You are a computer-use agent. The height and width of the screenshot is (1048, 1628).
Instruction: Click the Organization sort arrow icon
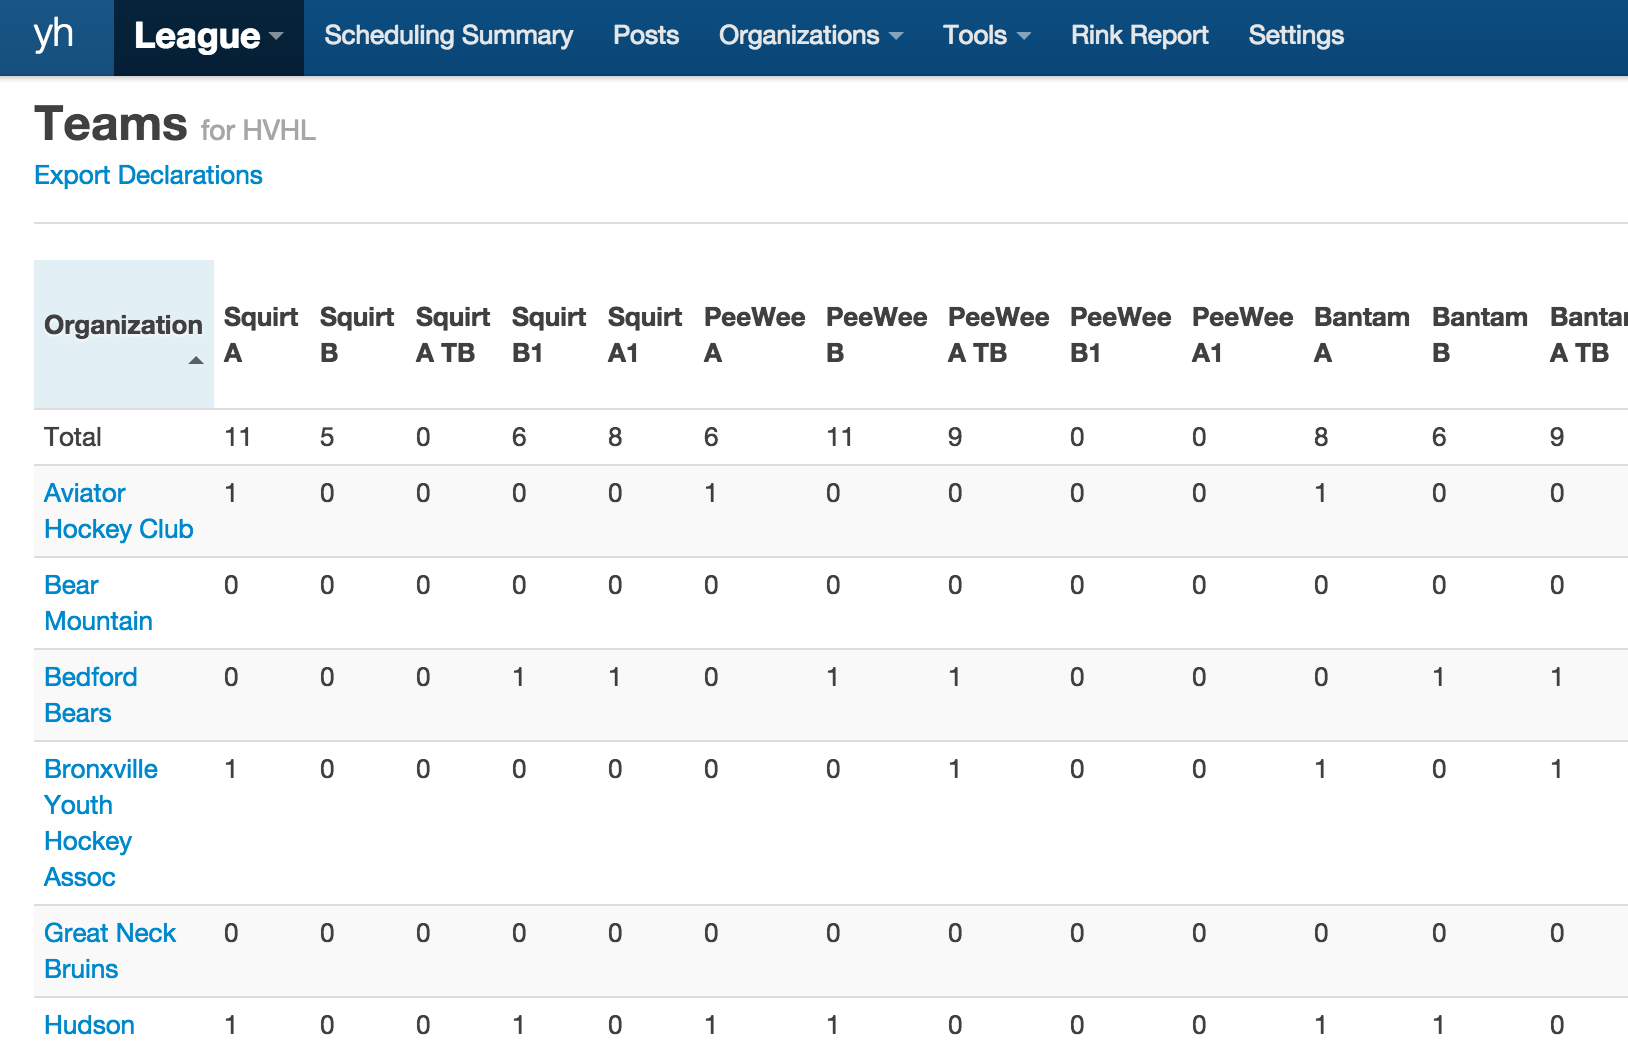pos(196,360)
